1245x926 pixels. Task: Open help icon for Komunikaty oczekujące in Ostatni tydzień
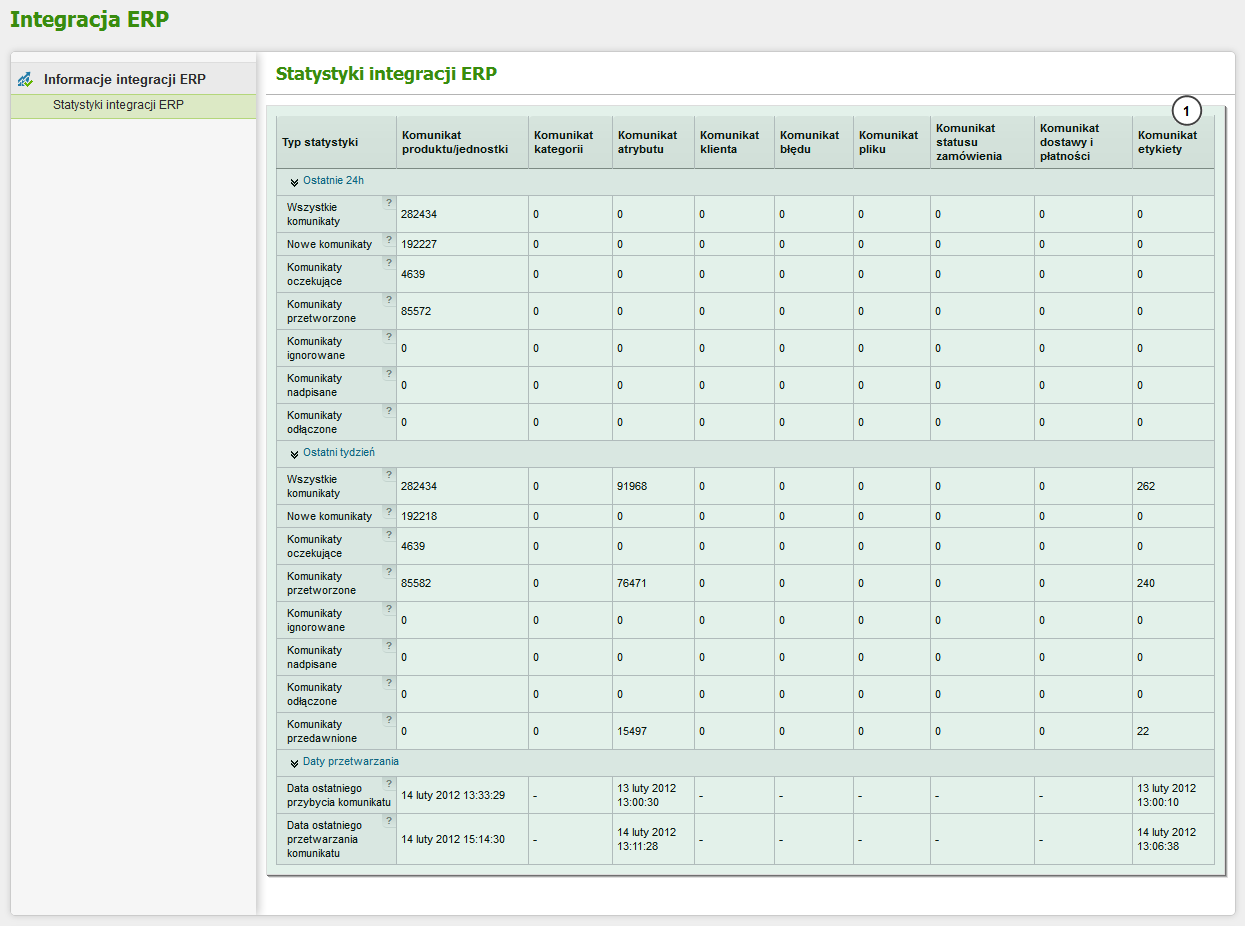point(389,534)
